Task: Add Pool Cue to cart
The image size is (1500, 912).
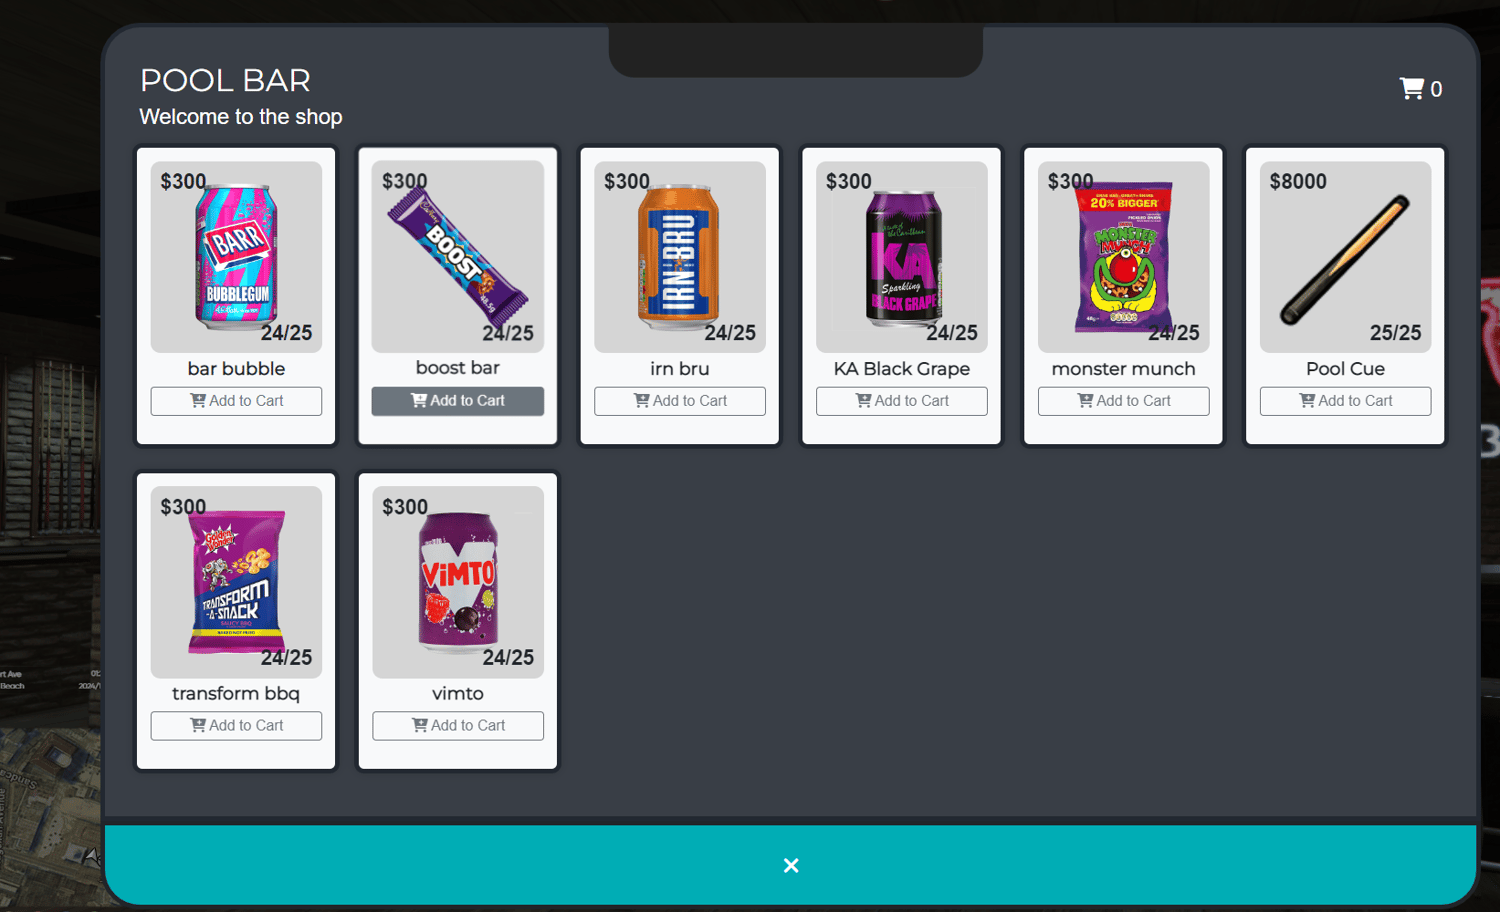Action: click(x=1346, y=401)
